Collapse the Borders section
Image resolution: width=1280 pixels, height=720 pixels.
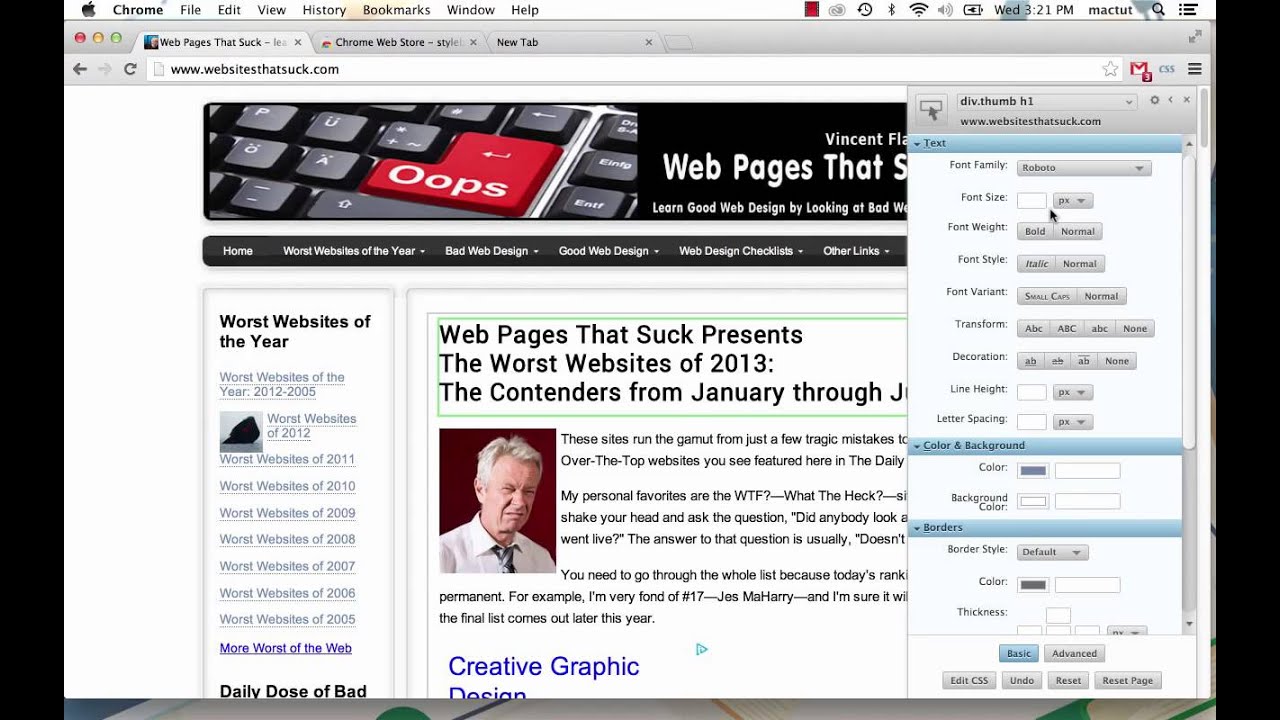1045,527
